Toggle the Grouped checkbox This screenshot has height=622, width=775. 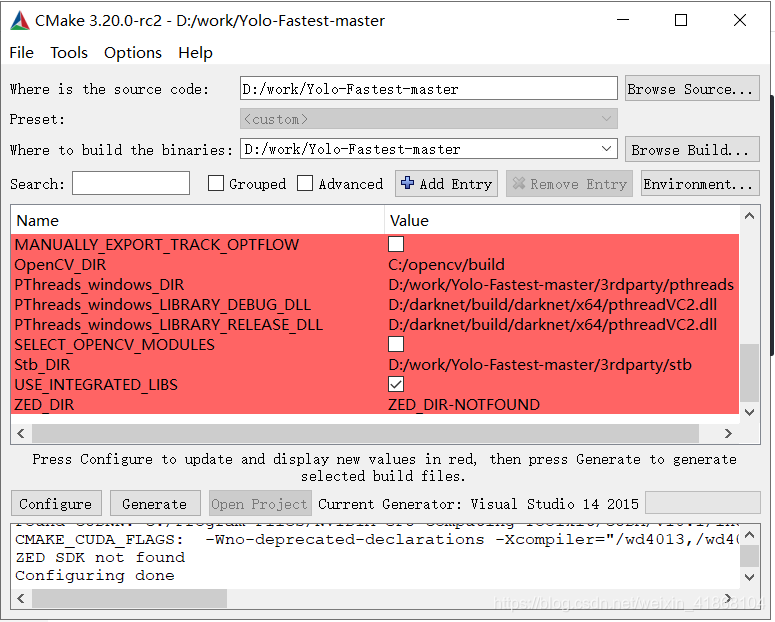tap(216, 183)
